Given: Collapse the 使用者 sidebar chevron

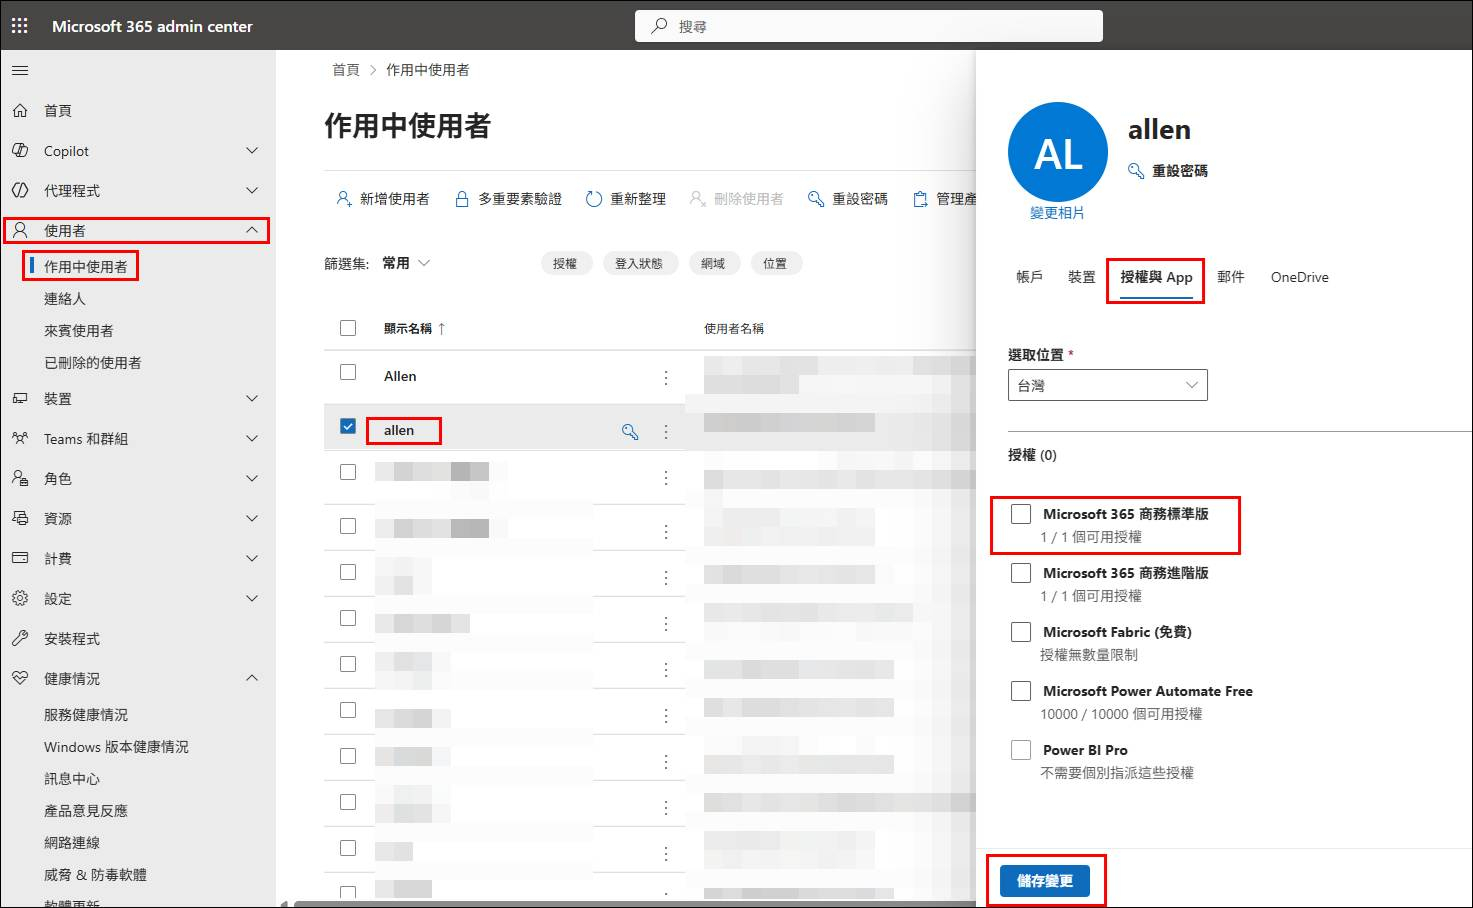Looking at the screenshot, I should click(x=252, y=231).
